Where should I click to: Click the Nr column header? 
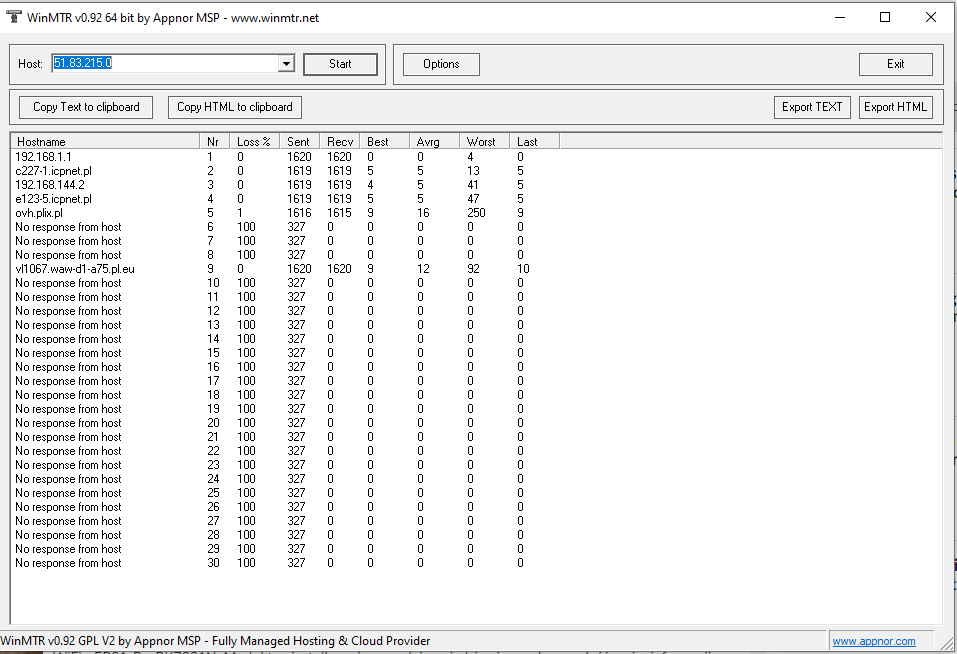(214, 142)
